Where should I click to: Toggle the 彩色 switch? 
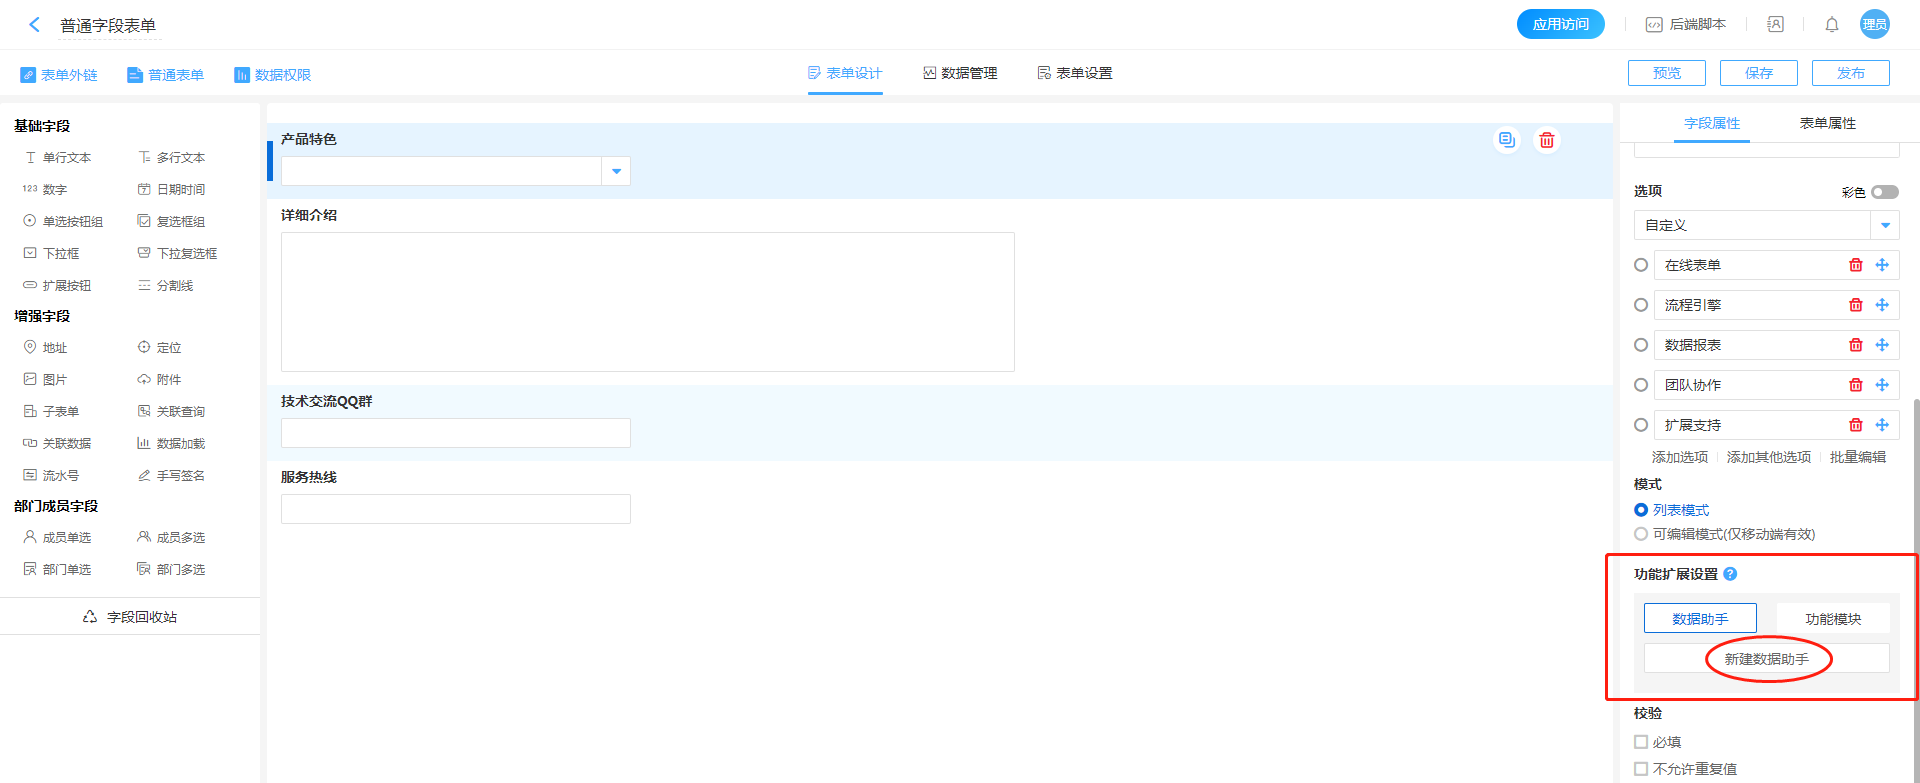pos(1884,192)
